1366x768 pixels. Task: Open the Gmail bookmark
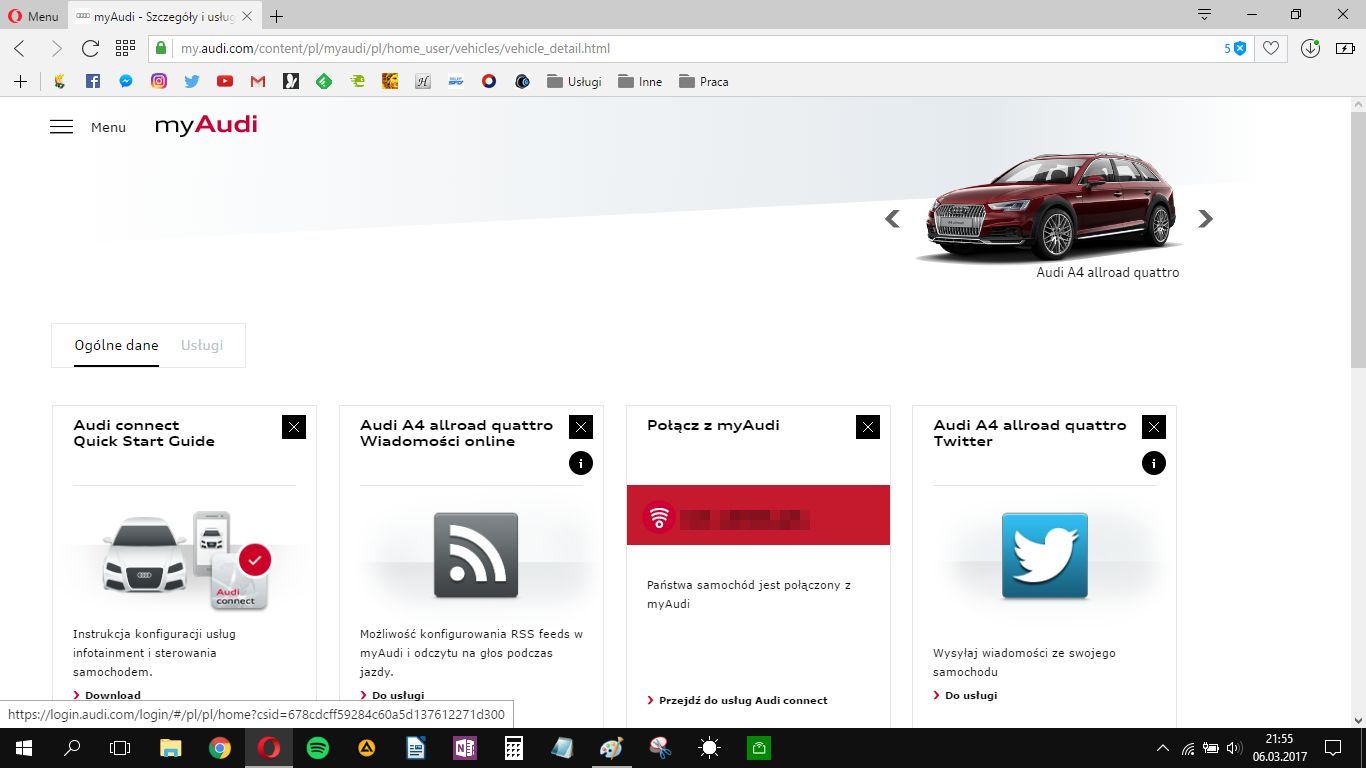coord(258,82)
